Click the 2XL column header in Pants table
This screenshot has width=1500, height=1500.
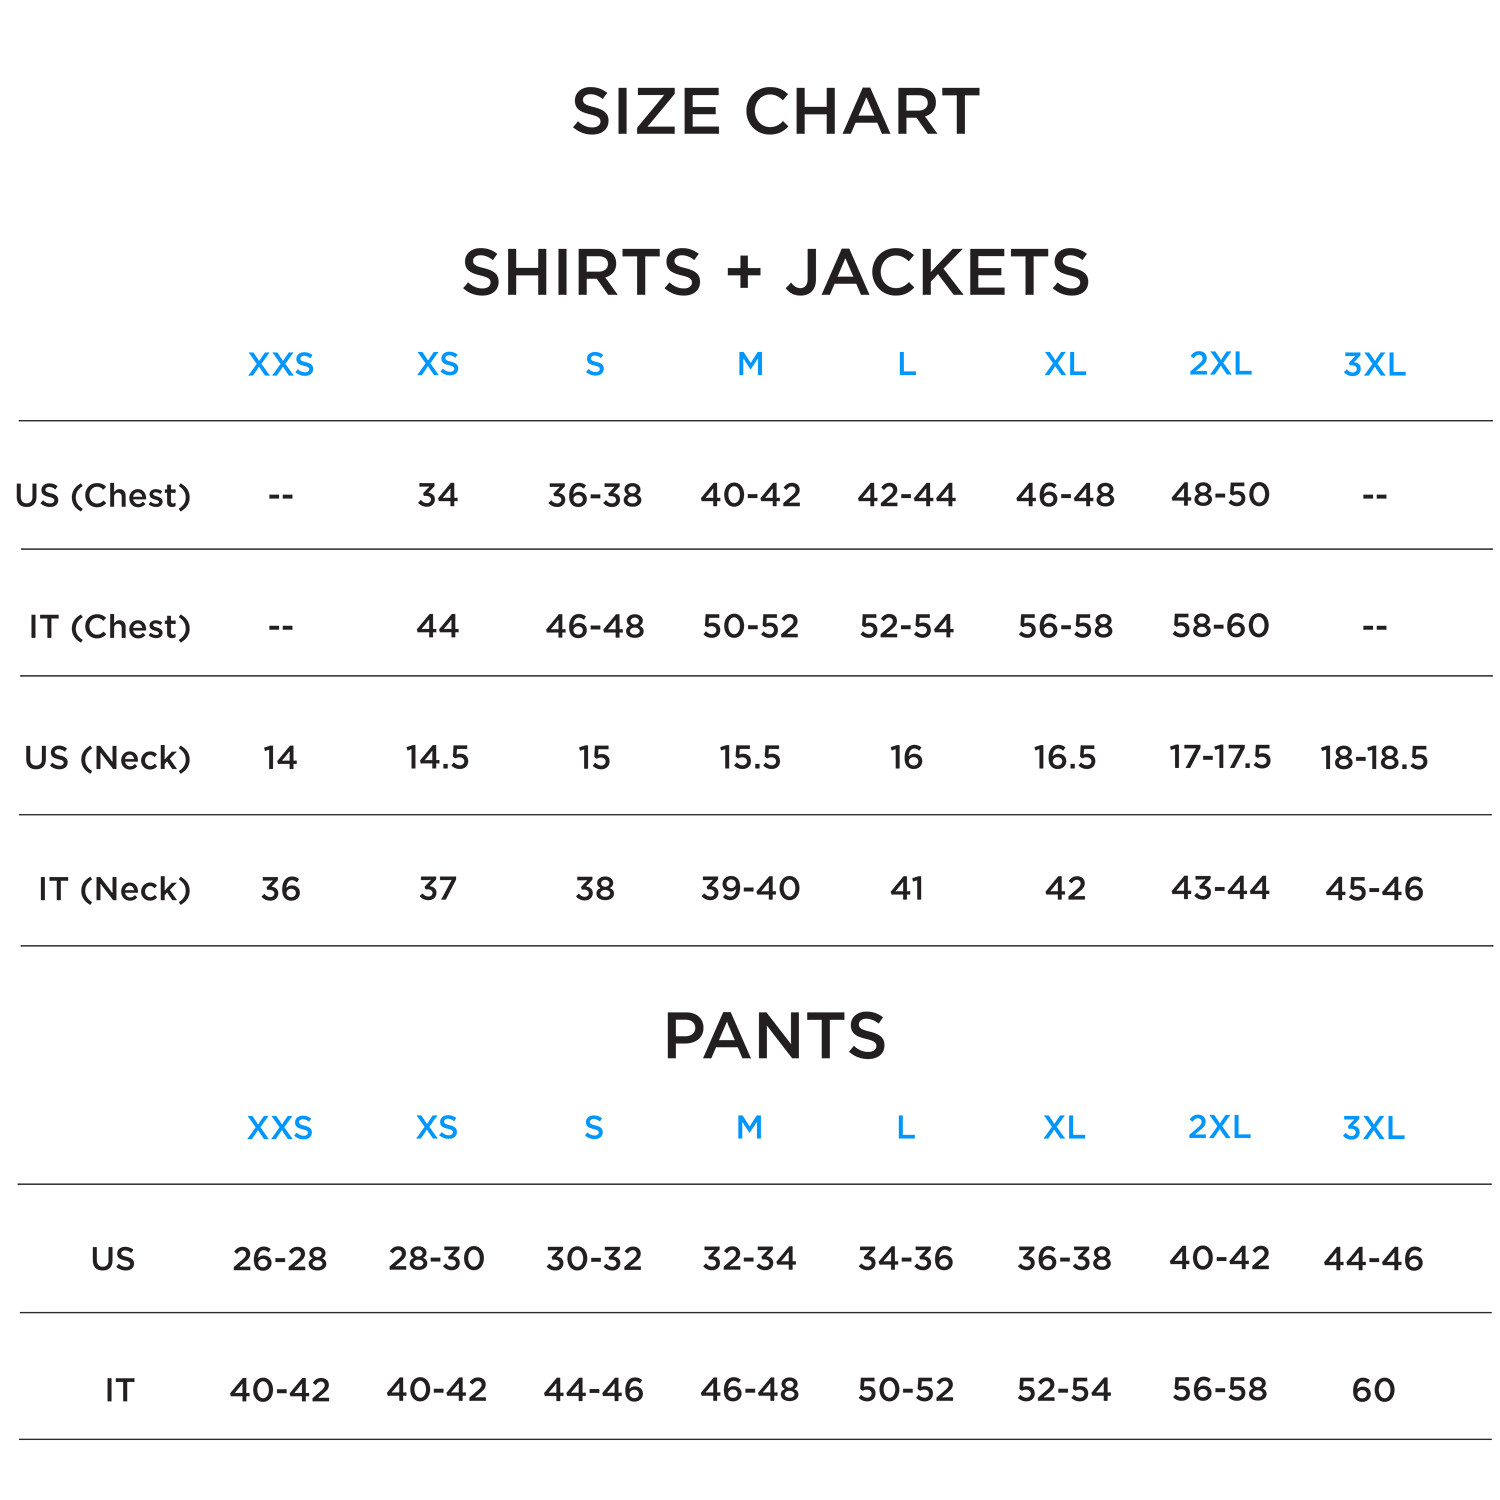(x=1219, y=1127)
